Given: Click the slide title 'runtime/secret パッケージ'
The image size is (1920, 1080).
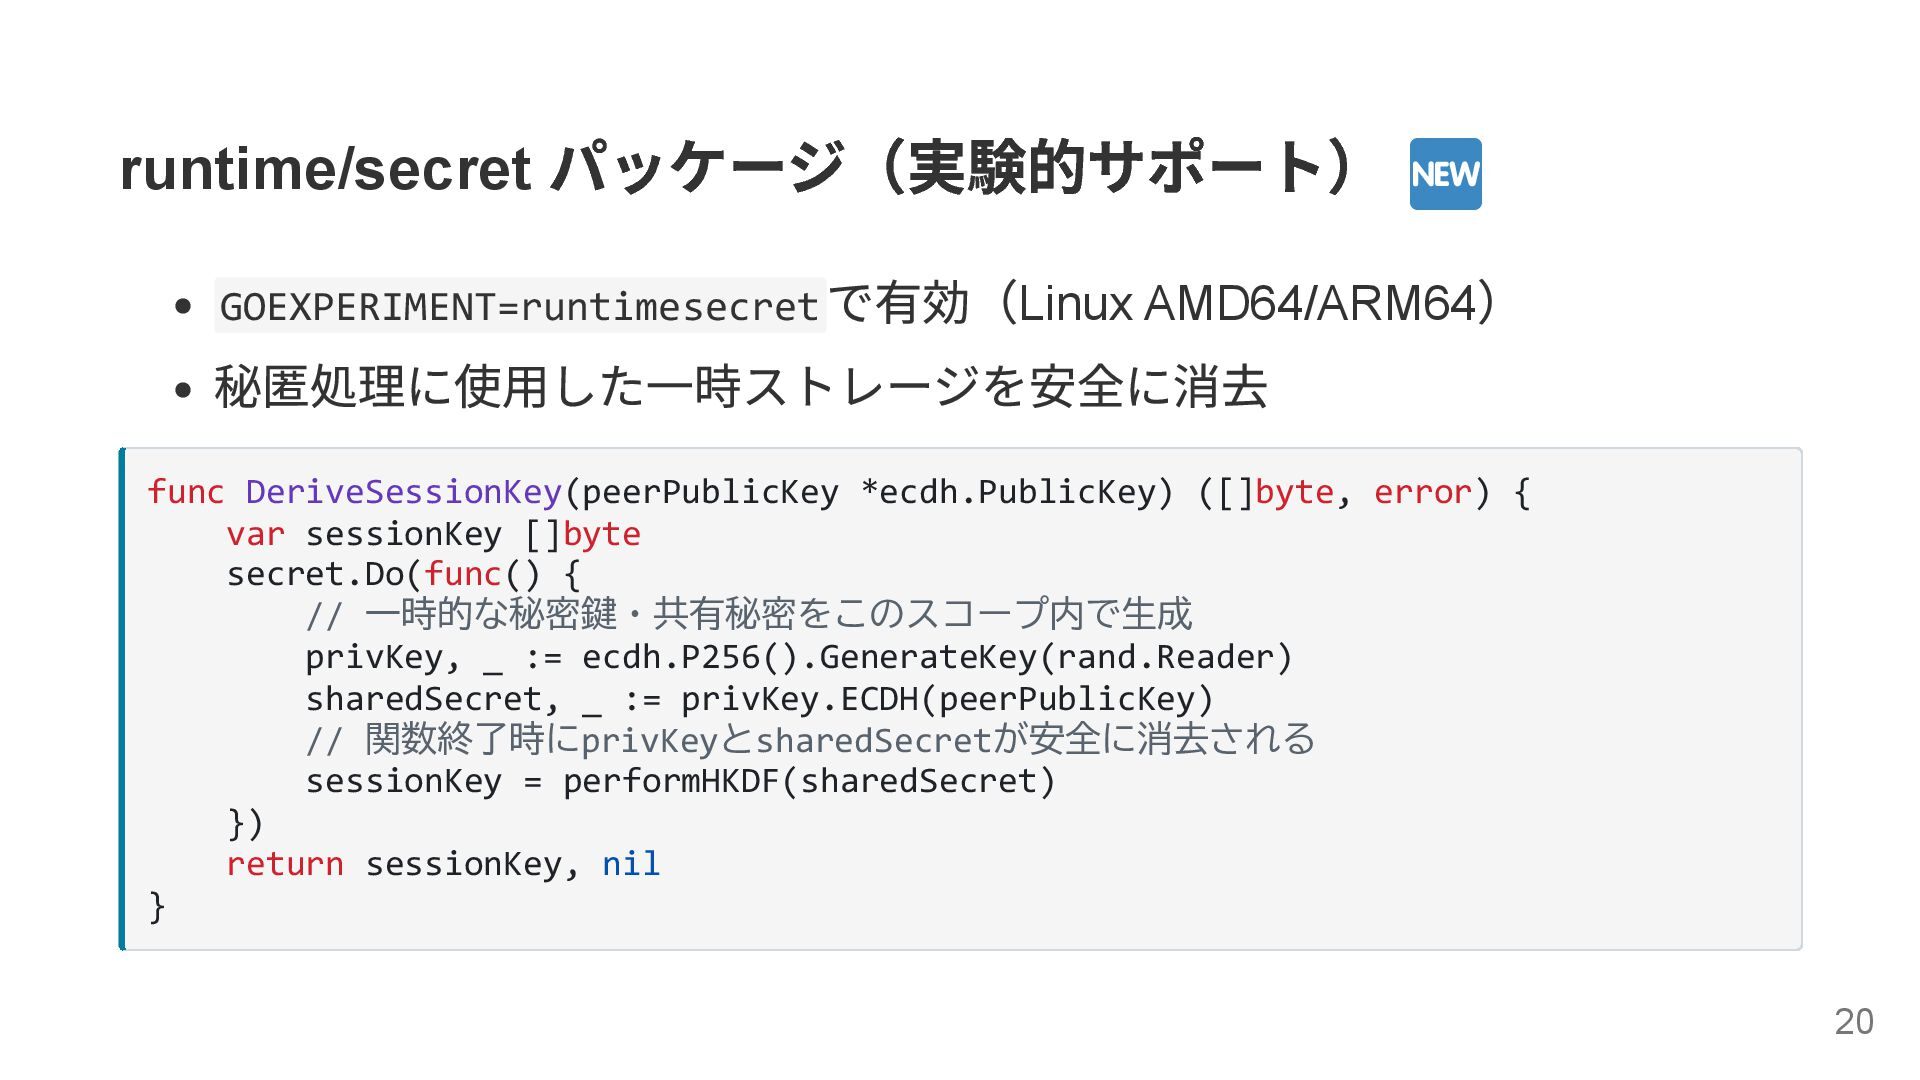Looking at the screenshot, I should [x=480, y=168].
